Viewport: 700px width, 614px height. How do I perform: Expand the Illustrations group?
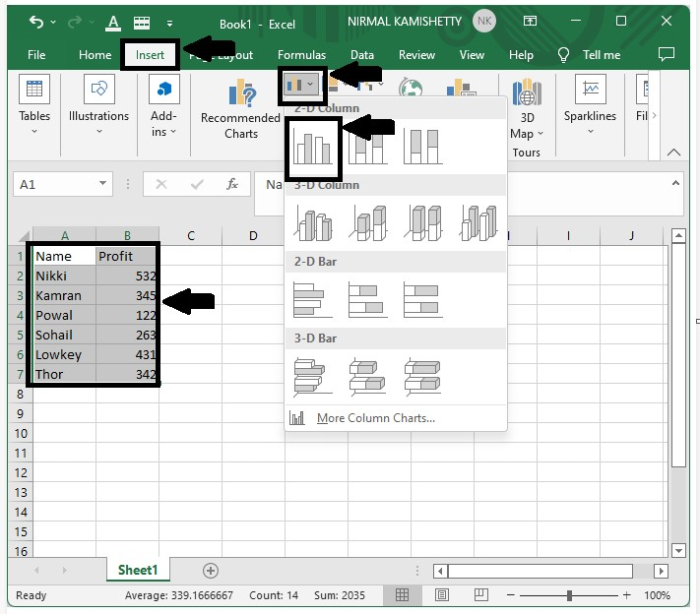click(99, 106)
